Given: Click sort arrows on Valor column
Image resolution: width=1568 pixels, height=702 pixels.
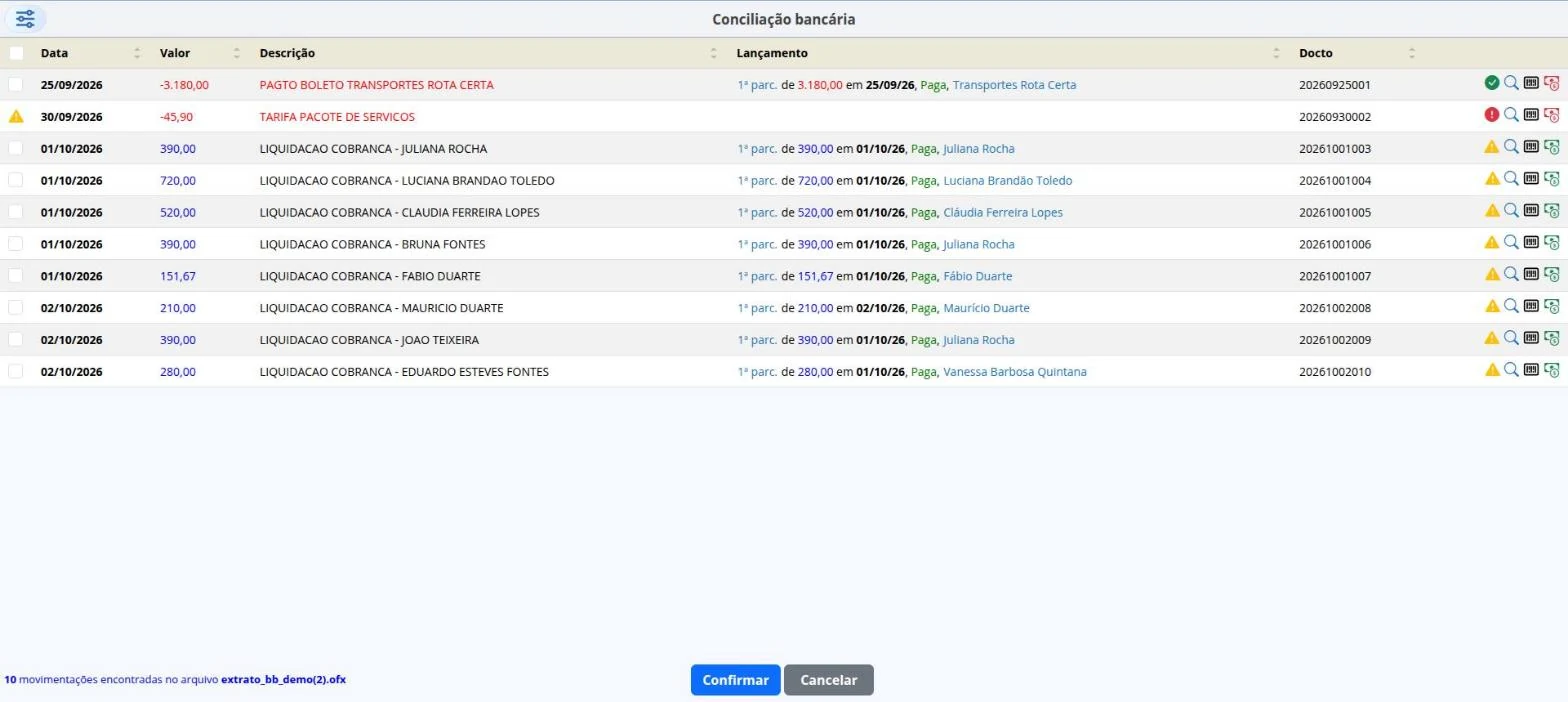Looking at the screenshot, I should click(x=237, y=53).
